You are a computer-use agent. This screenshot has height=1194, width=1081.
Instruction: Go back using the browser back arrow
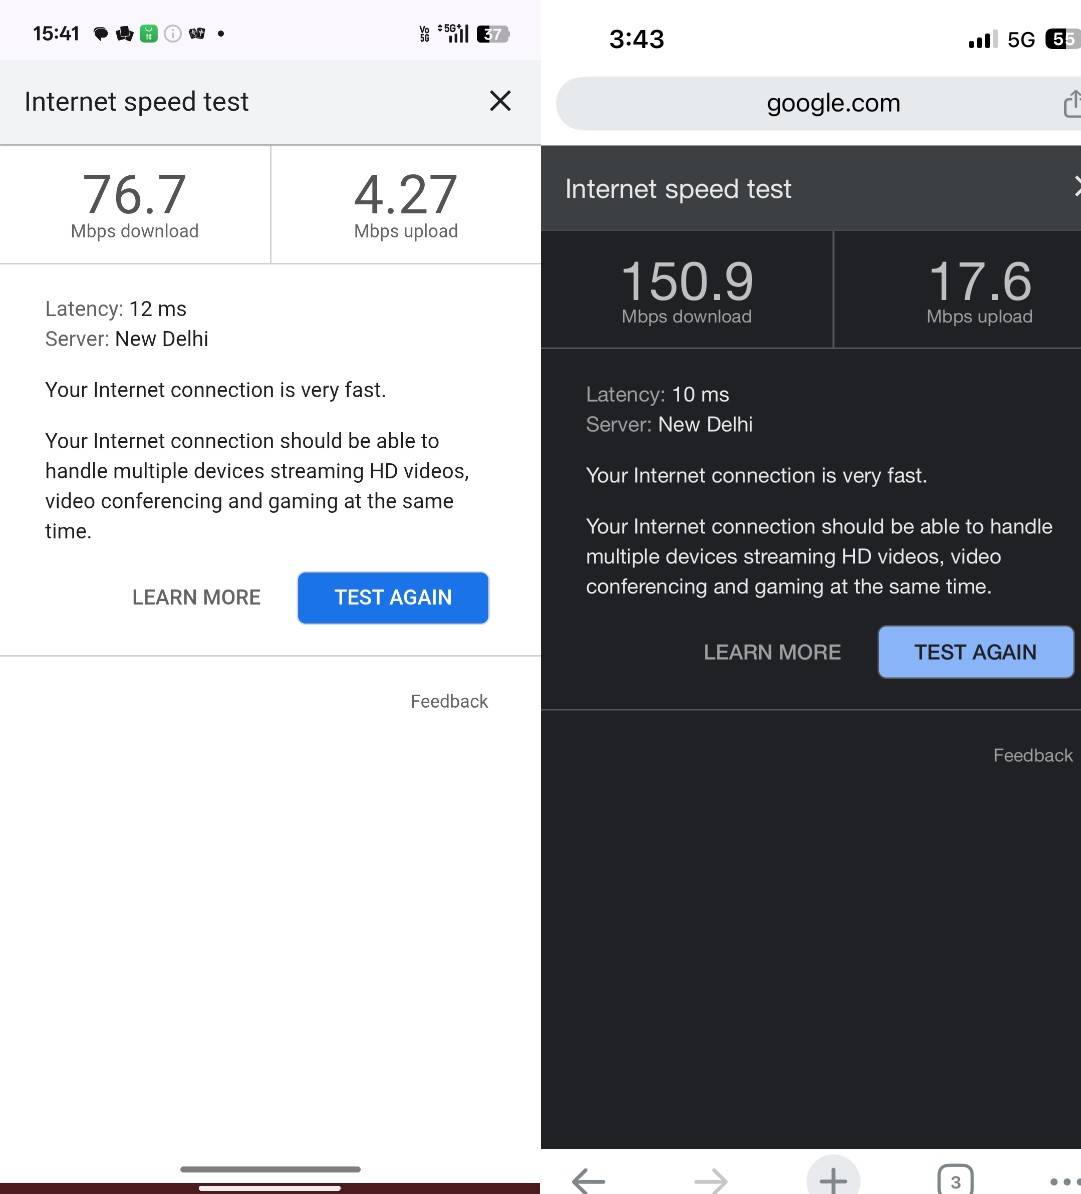coord(588,1180)
